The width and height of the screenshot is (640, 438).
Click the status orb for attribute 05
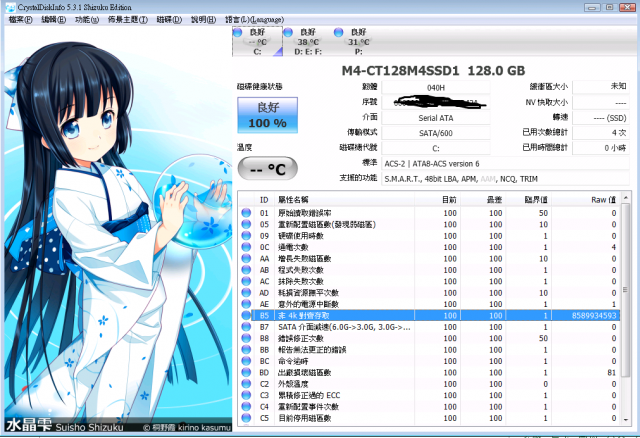click(x=246, y=225)
